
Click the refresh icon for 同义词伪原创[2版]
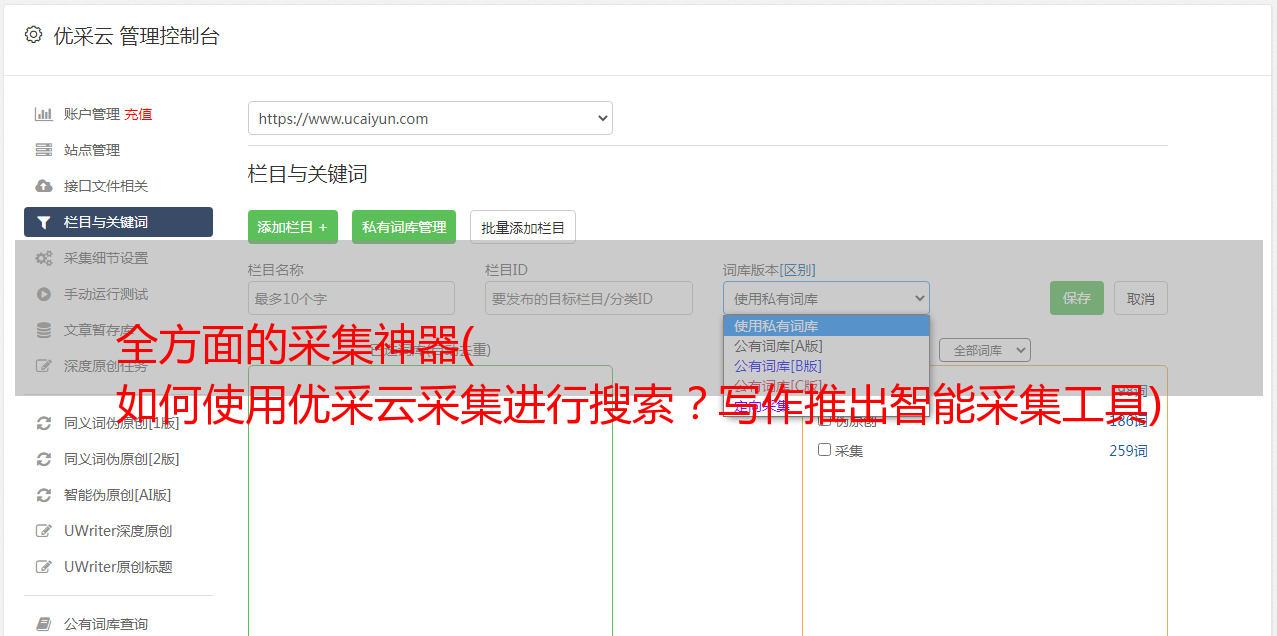pyautogui.click(x=44, y=459)
